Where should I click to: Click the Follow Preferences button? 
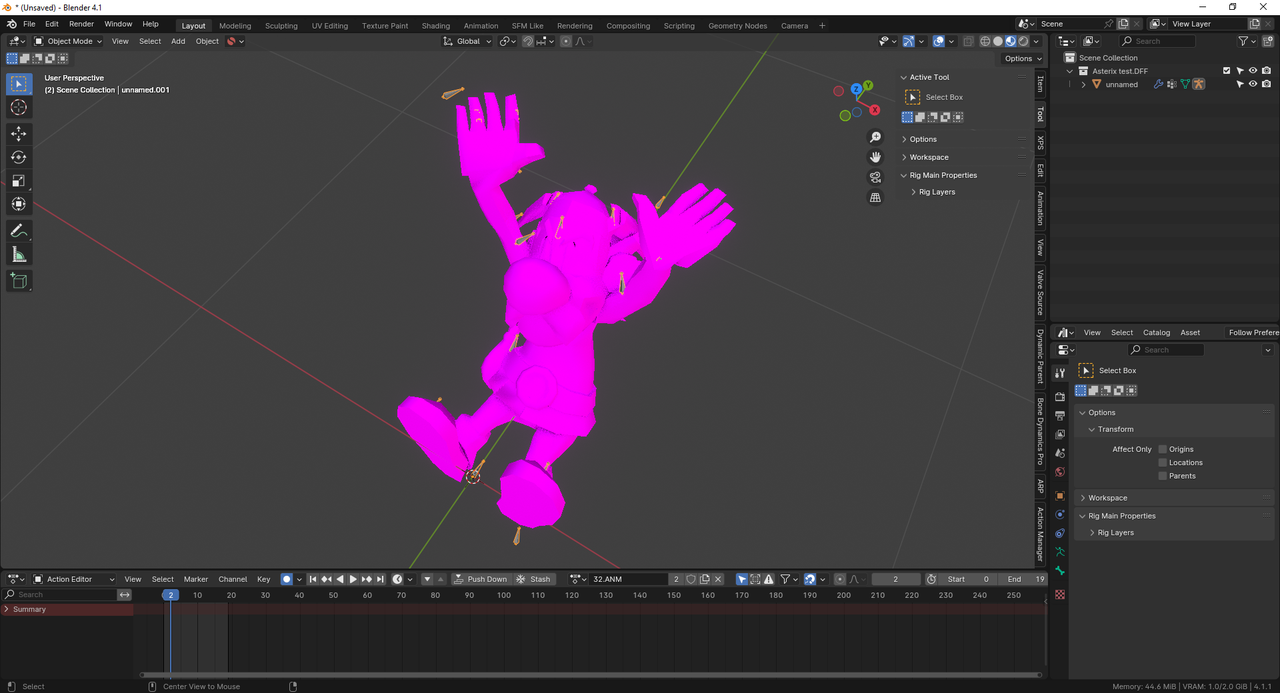click(1254, 332)
